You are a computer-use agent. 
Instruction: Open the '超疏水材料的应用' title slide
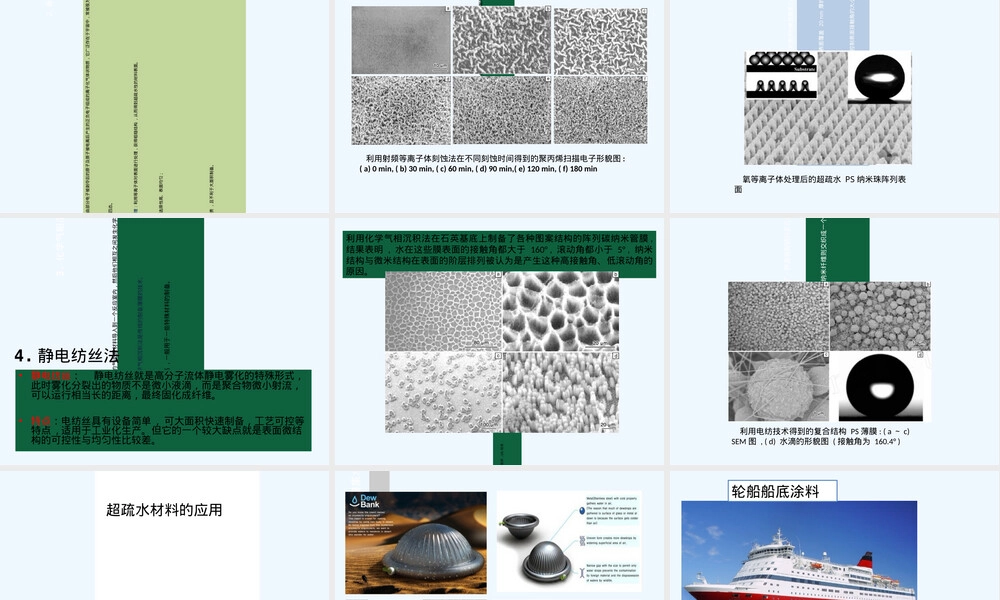click(x=165, y=535)
